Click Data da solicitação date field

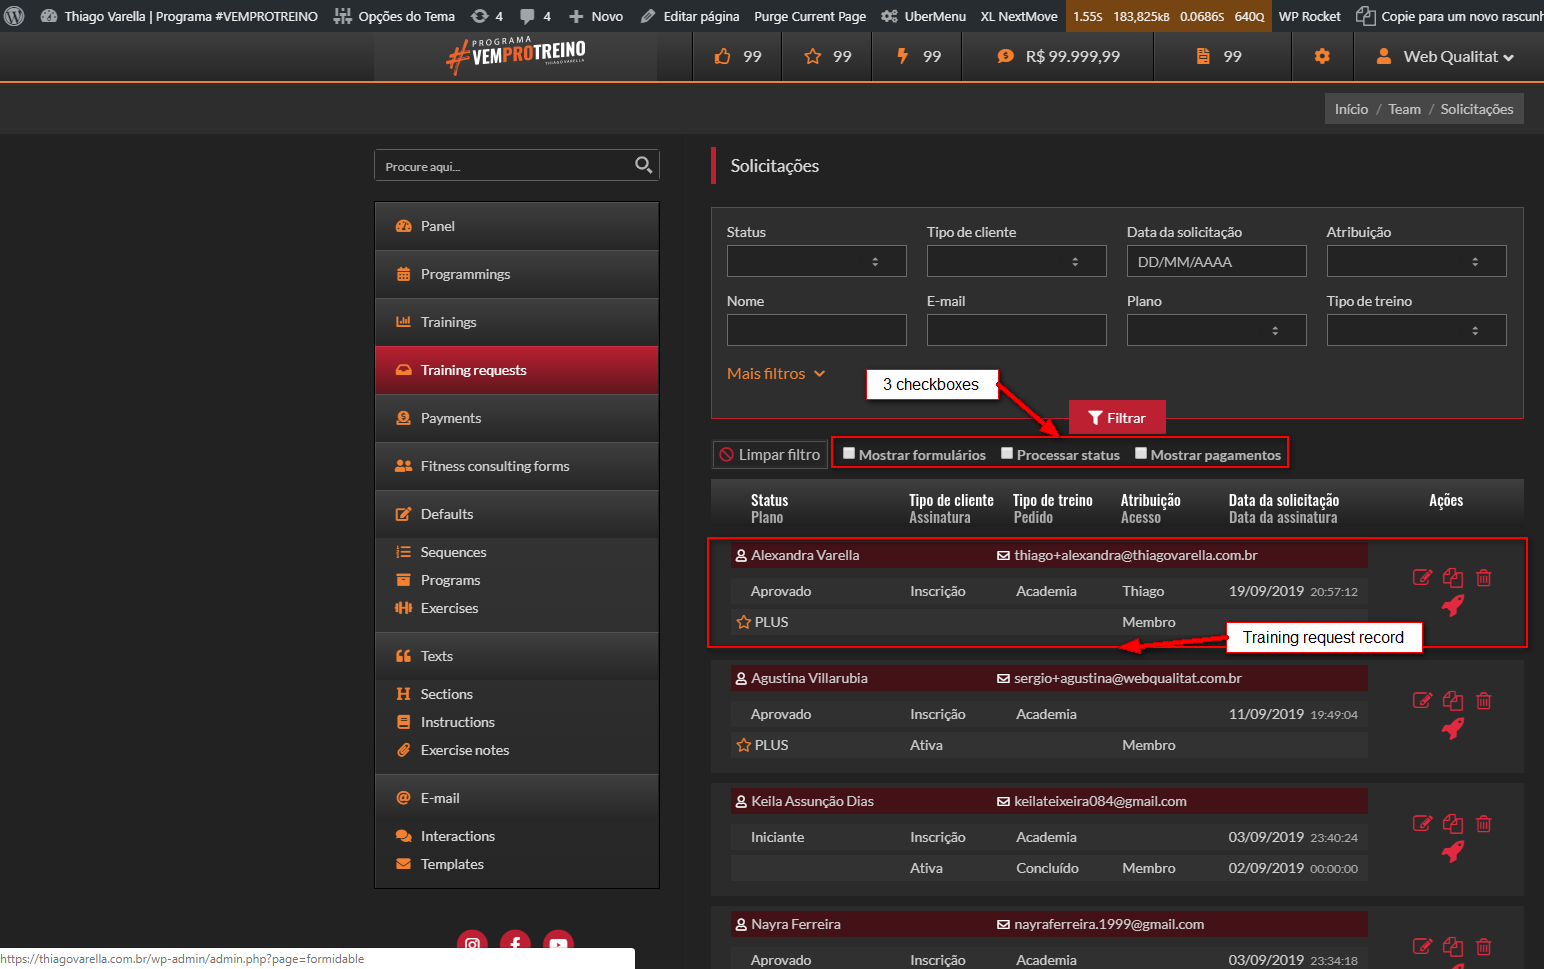coord(1216,261)
